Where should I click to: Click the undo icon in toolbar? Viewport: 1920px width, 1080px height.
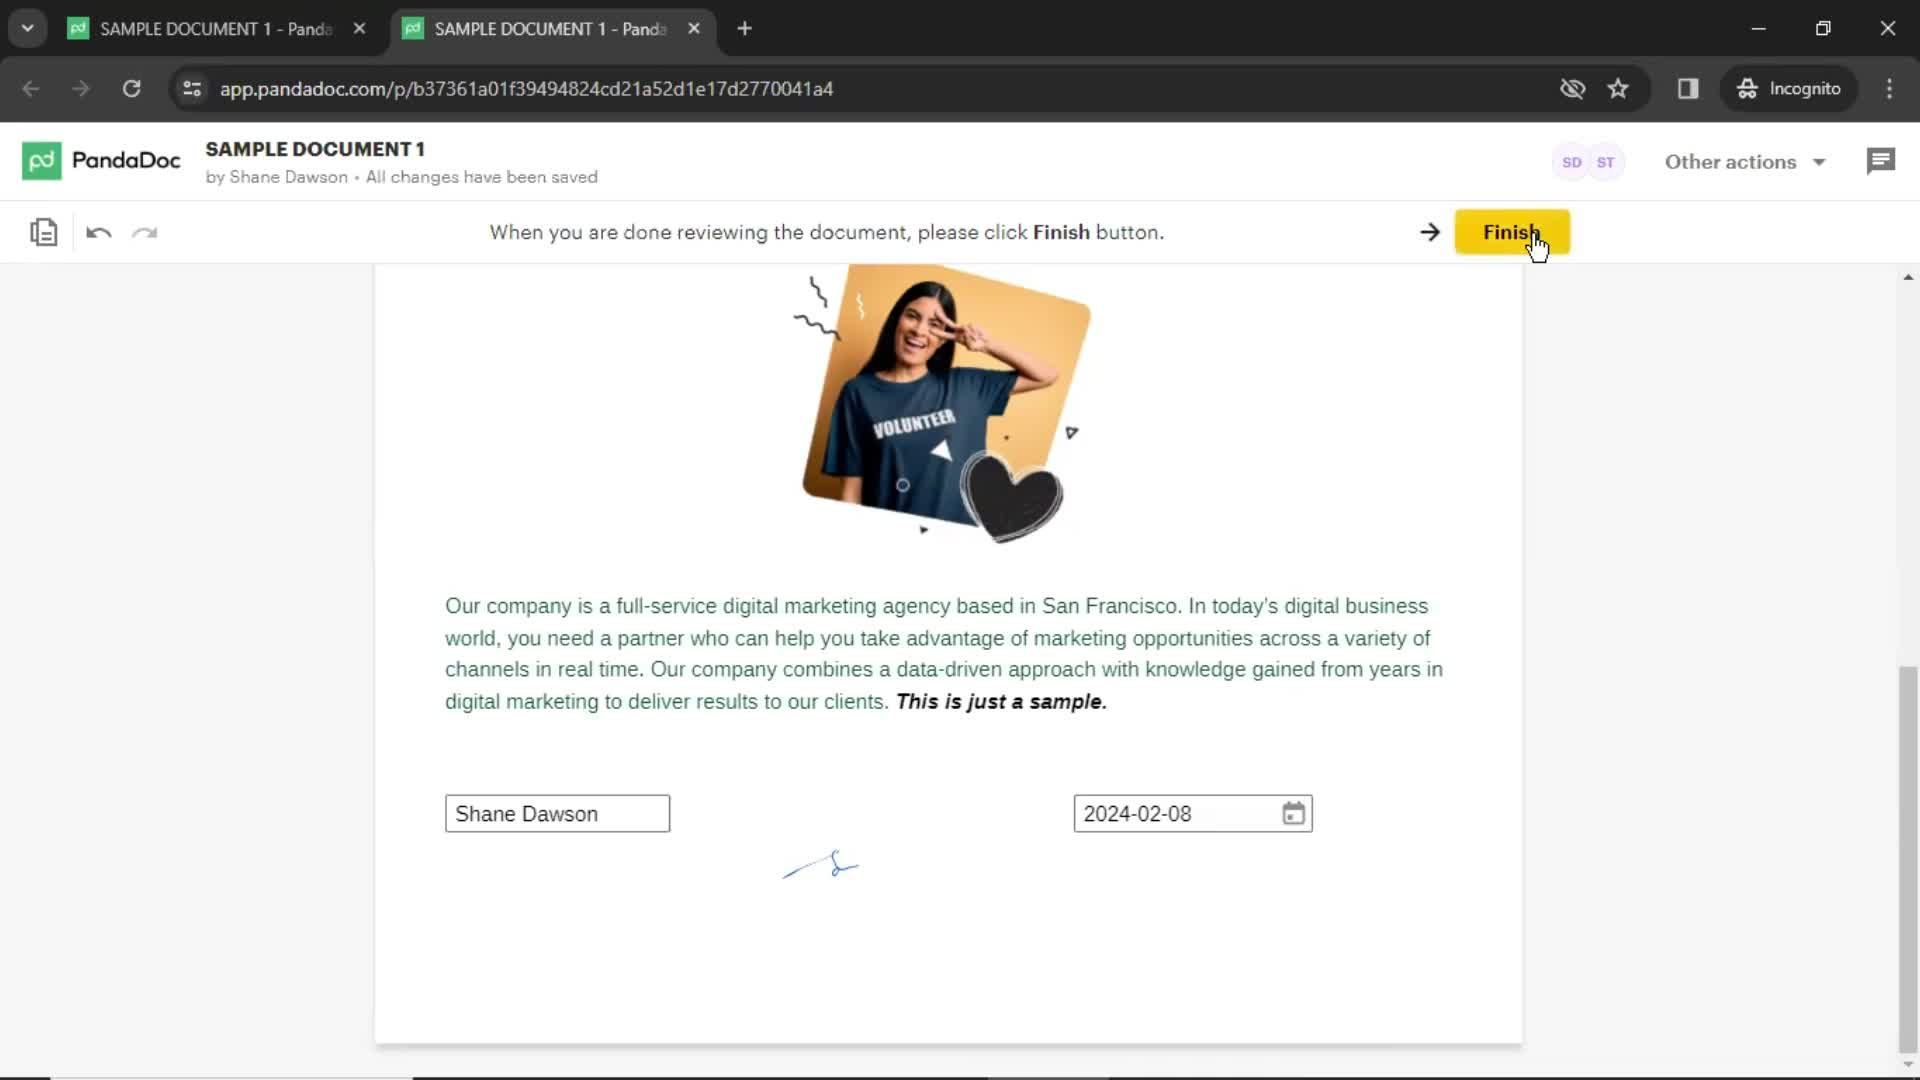pyautogui.click(x=98, y=232)
